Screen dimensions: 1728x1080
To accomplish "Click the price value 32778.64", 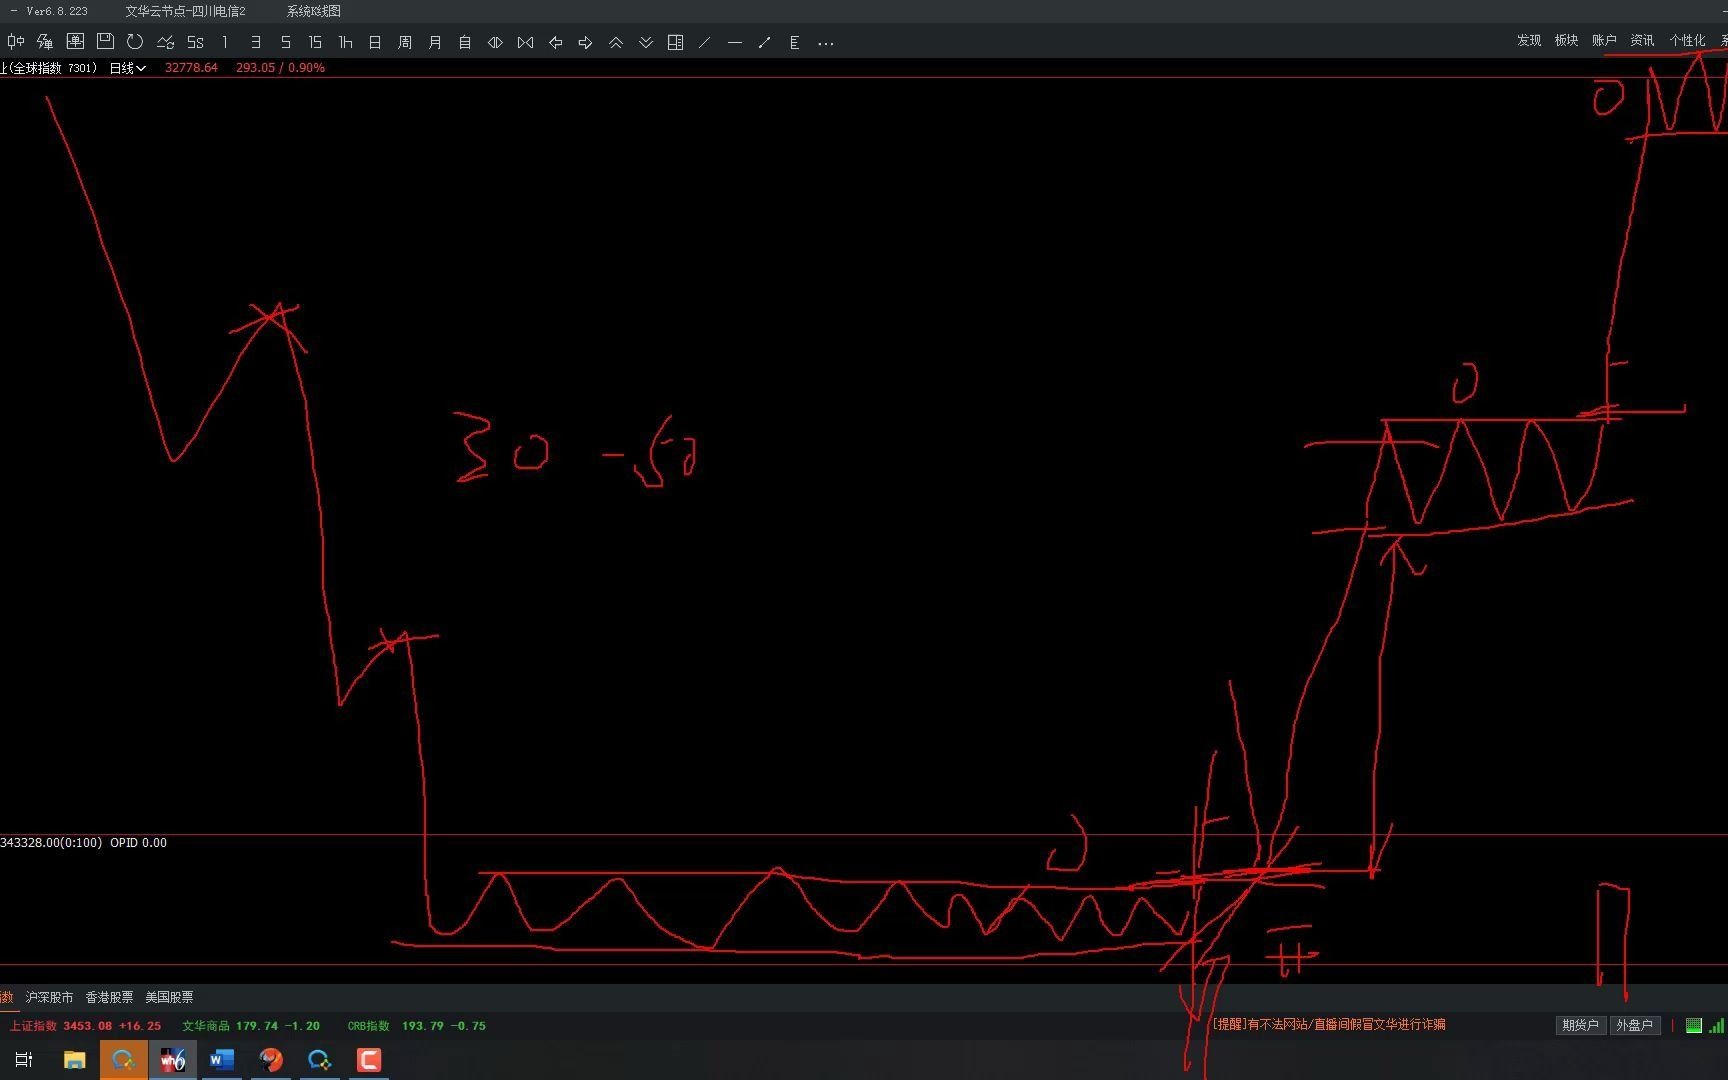I will (x=191, y=68).
